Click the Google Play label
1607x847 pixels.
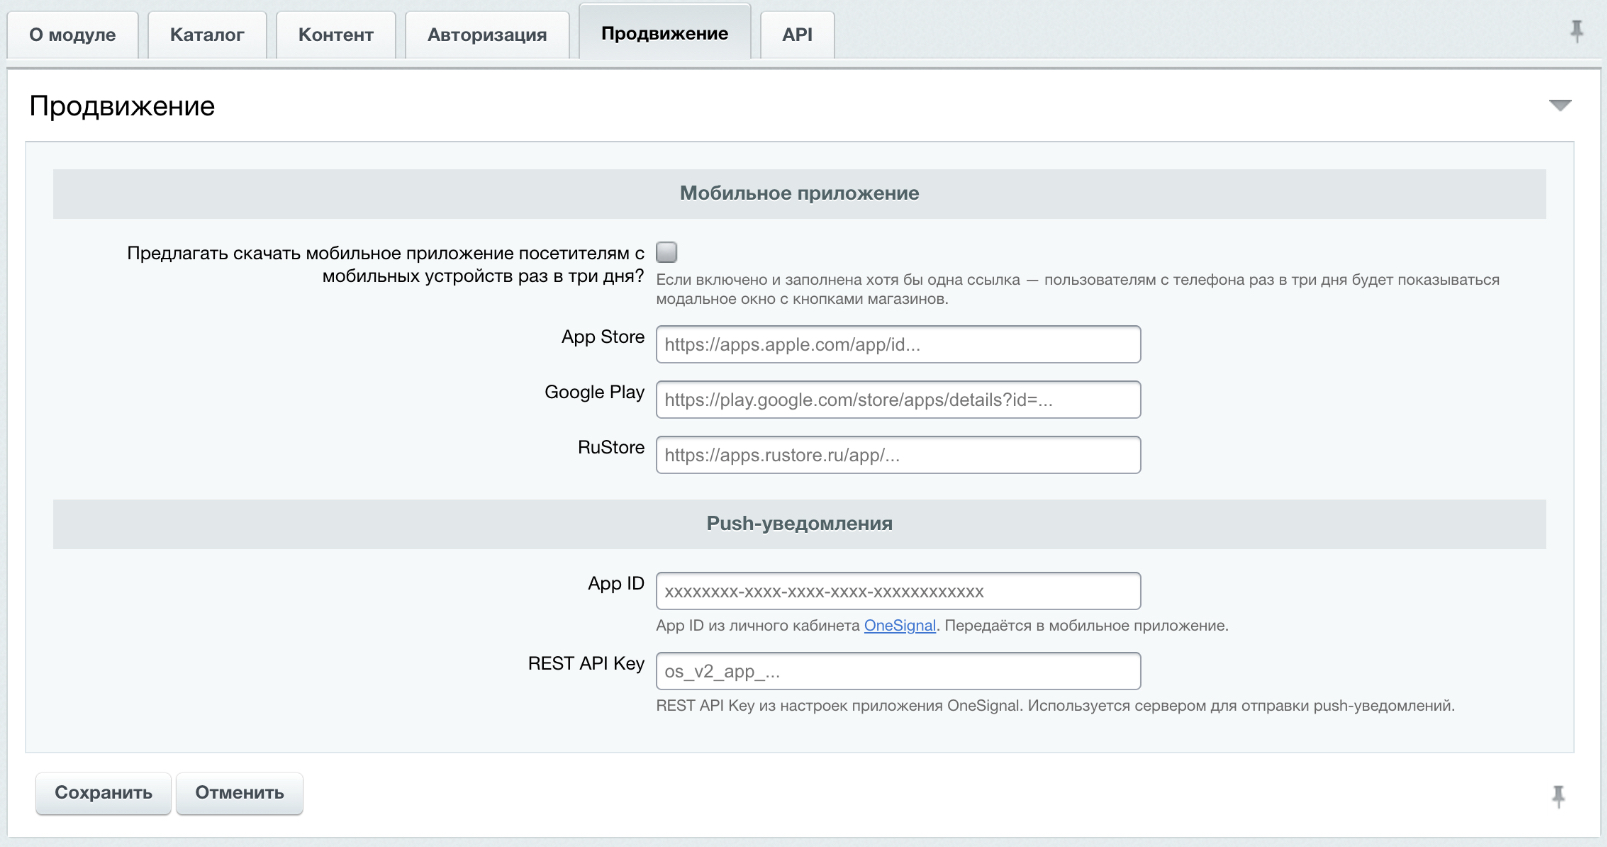click(x=595, y=392)
